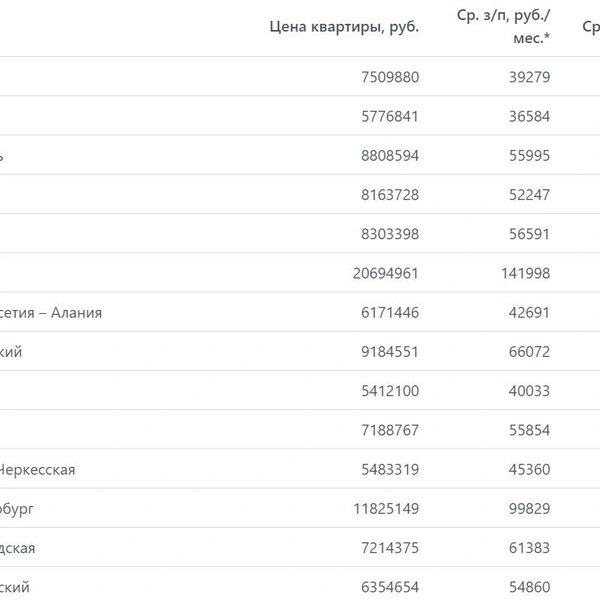Select the price cell 8808594
This screenshot has width=600, height=600.
[x=390, y=156]
